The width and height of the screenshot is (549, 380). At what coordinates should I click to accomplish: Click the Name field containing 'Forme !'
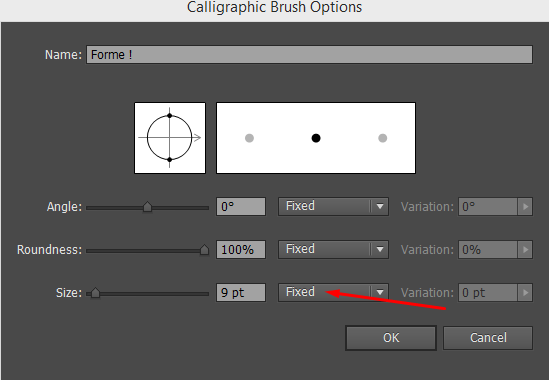310,55
